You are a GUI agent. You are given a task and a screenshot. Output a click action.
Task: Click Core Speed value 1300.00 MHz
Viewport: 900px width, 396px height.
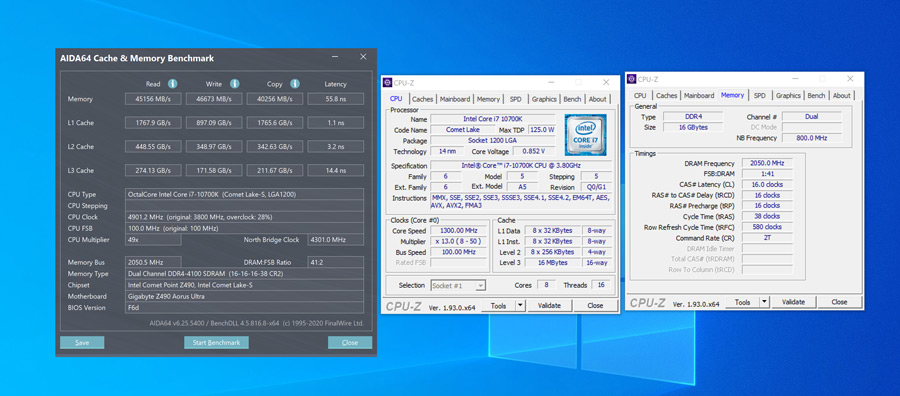pyautogui.click(x=459, y=230)
